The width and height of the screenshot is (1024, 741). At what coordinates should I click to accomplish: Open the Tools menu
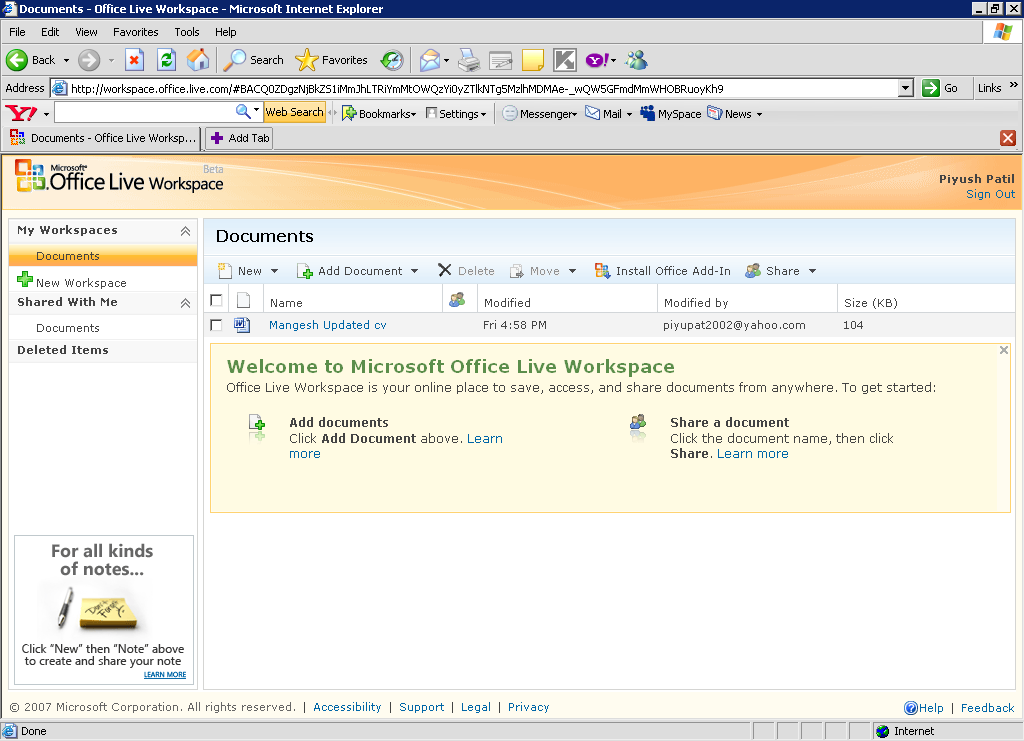coord(187,32)
